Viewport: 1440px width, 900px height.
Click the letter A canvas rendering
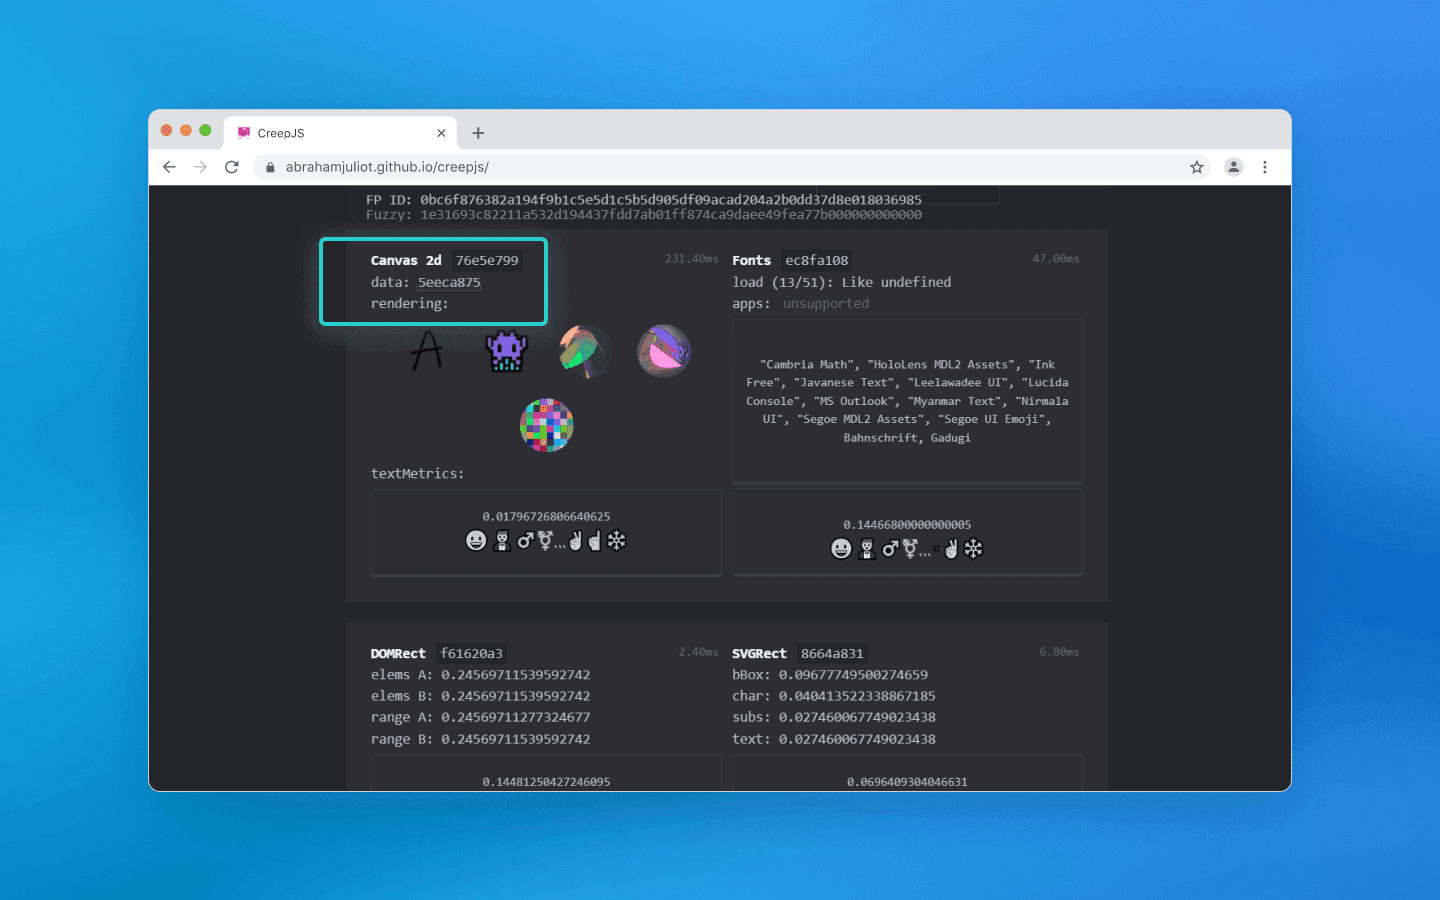tap(428, 351)
